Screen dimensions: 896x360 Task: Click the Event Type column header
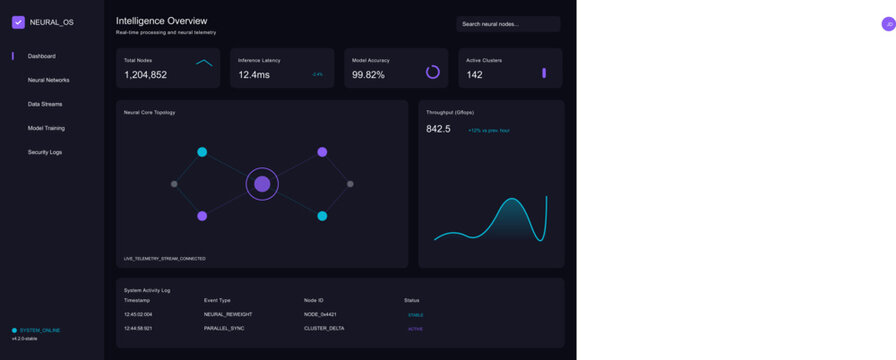click(217, 300)
